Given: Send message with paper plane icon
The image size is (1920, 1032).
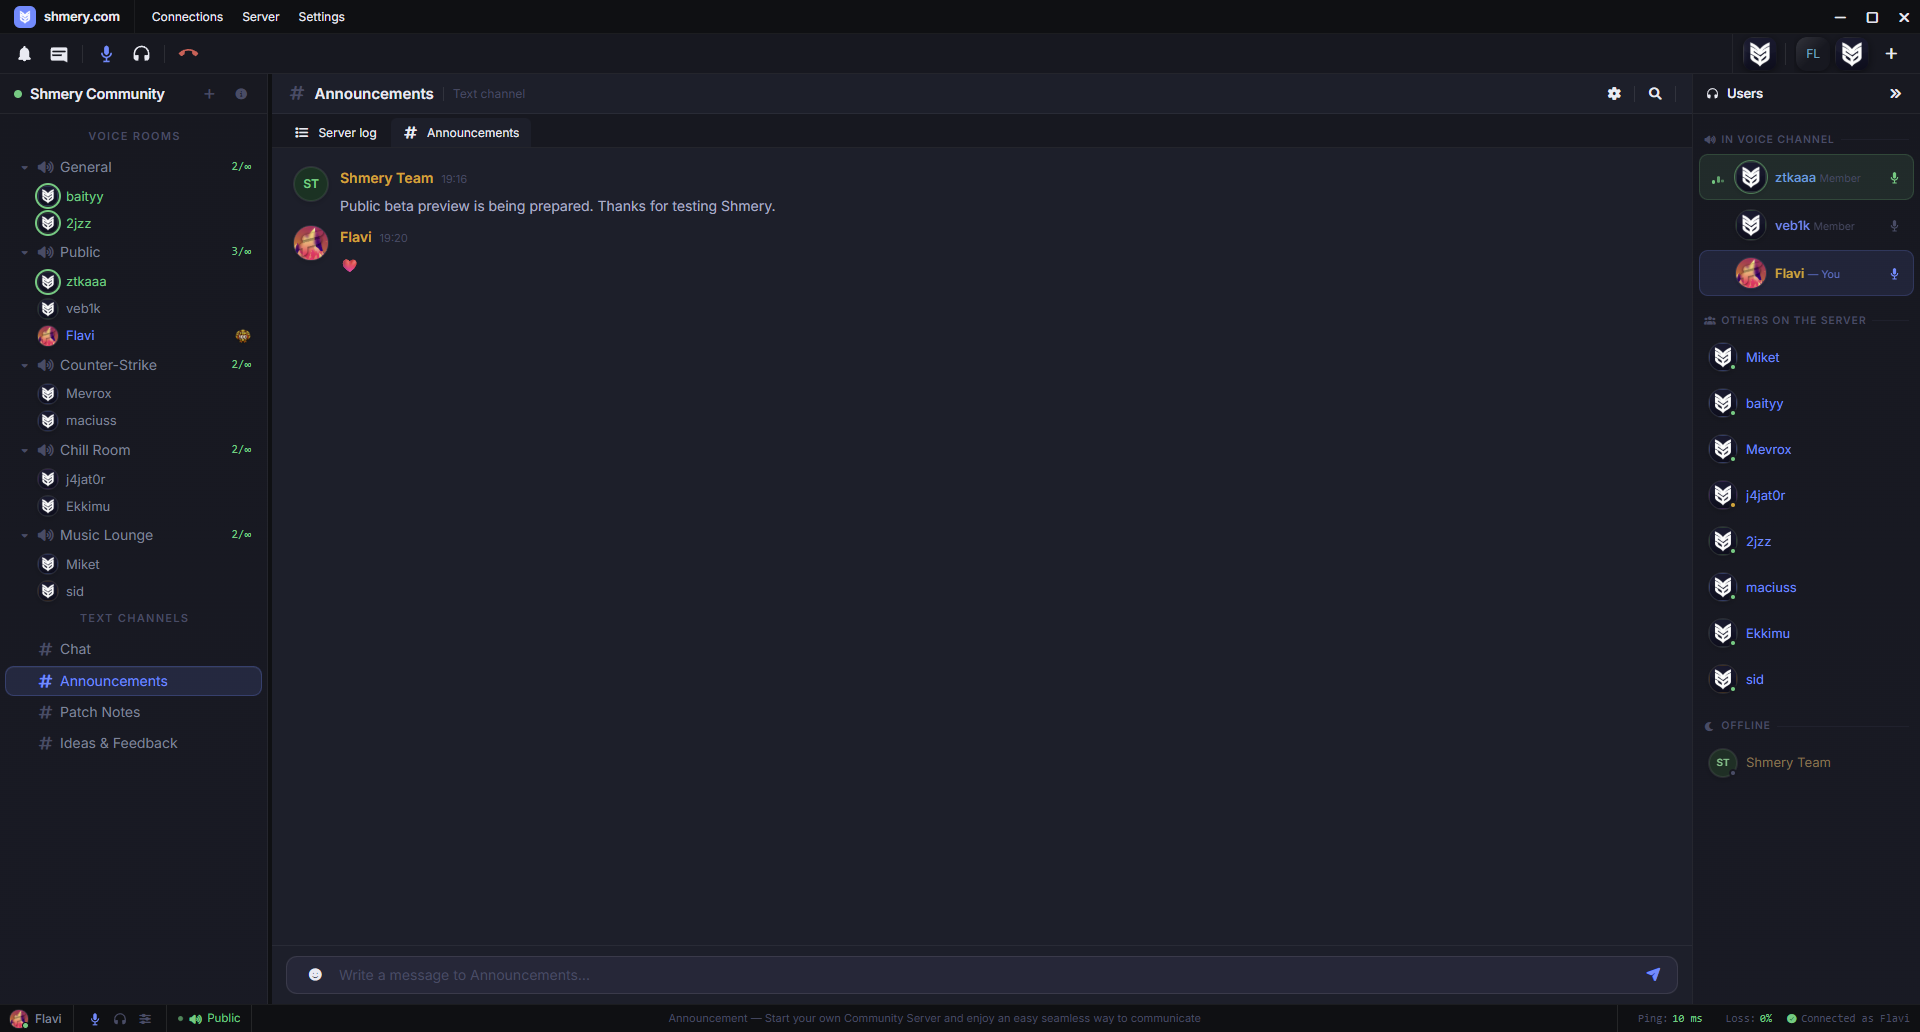Looking at the screenshot, I should coord(1653,975).
